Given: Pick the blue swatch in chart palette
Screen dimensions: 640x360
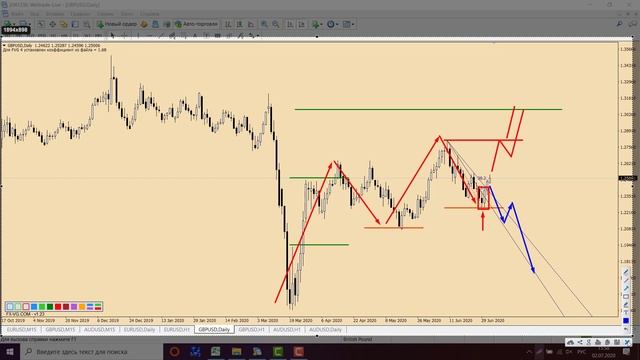Looking at the screenshot, I should (x=34, y=307).
